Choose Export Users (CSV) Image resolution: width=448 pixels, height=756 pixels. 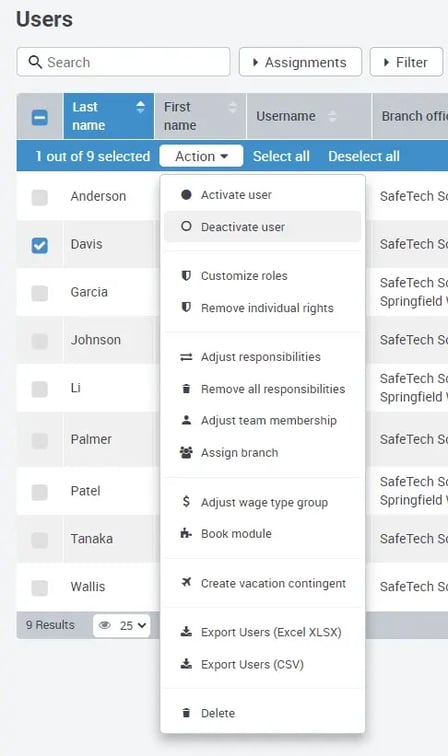[262, 664]
